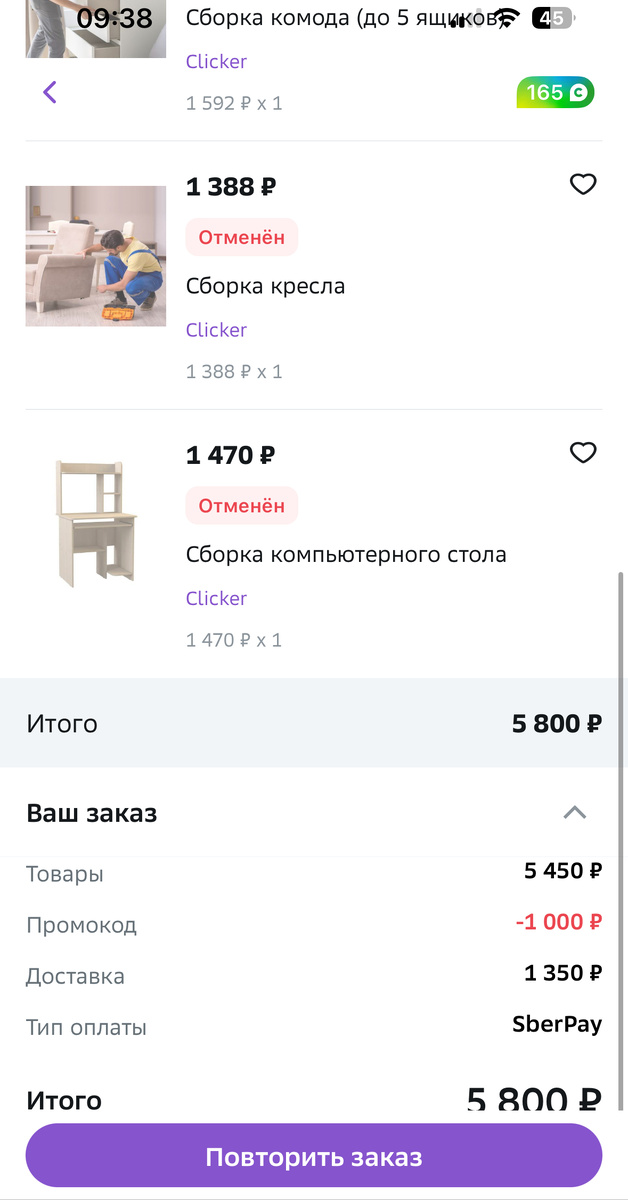This screenshot has height=1200, width=628.
Task: Tap the battery indicator showing 45
Action: point(551,17)
